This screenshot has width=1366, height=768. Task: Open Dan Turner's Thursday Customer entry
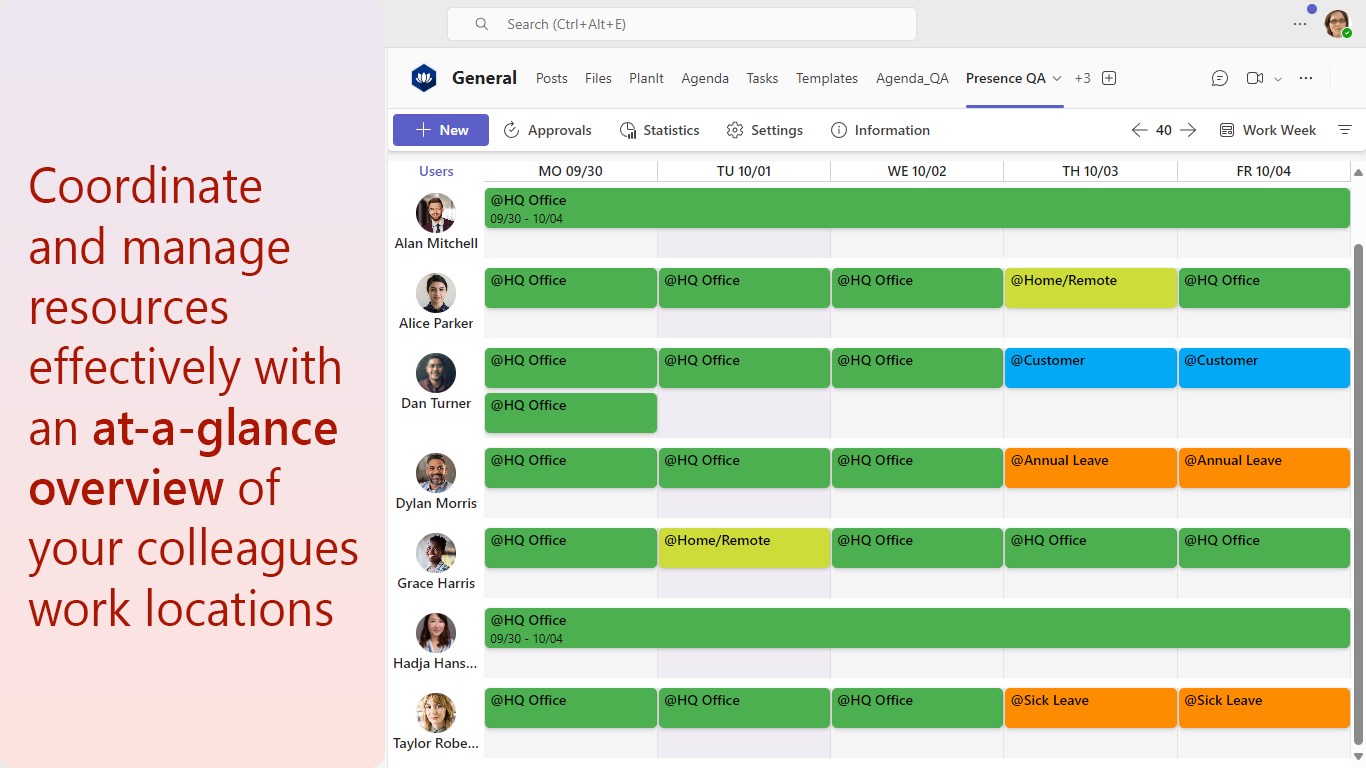pos(1090,368)
